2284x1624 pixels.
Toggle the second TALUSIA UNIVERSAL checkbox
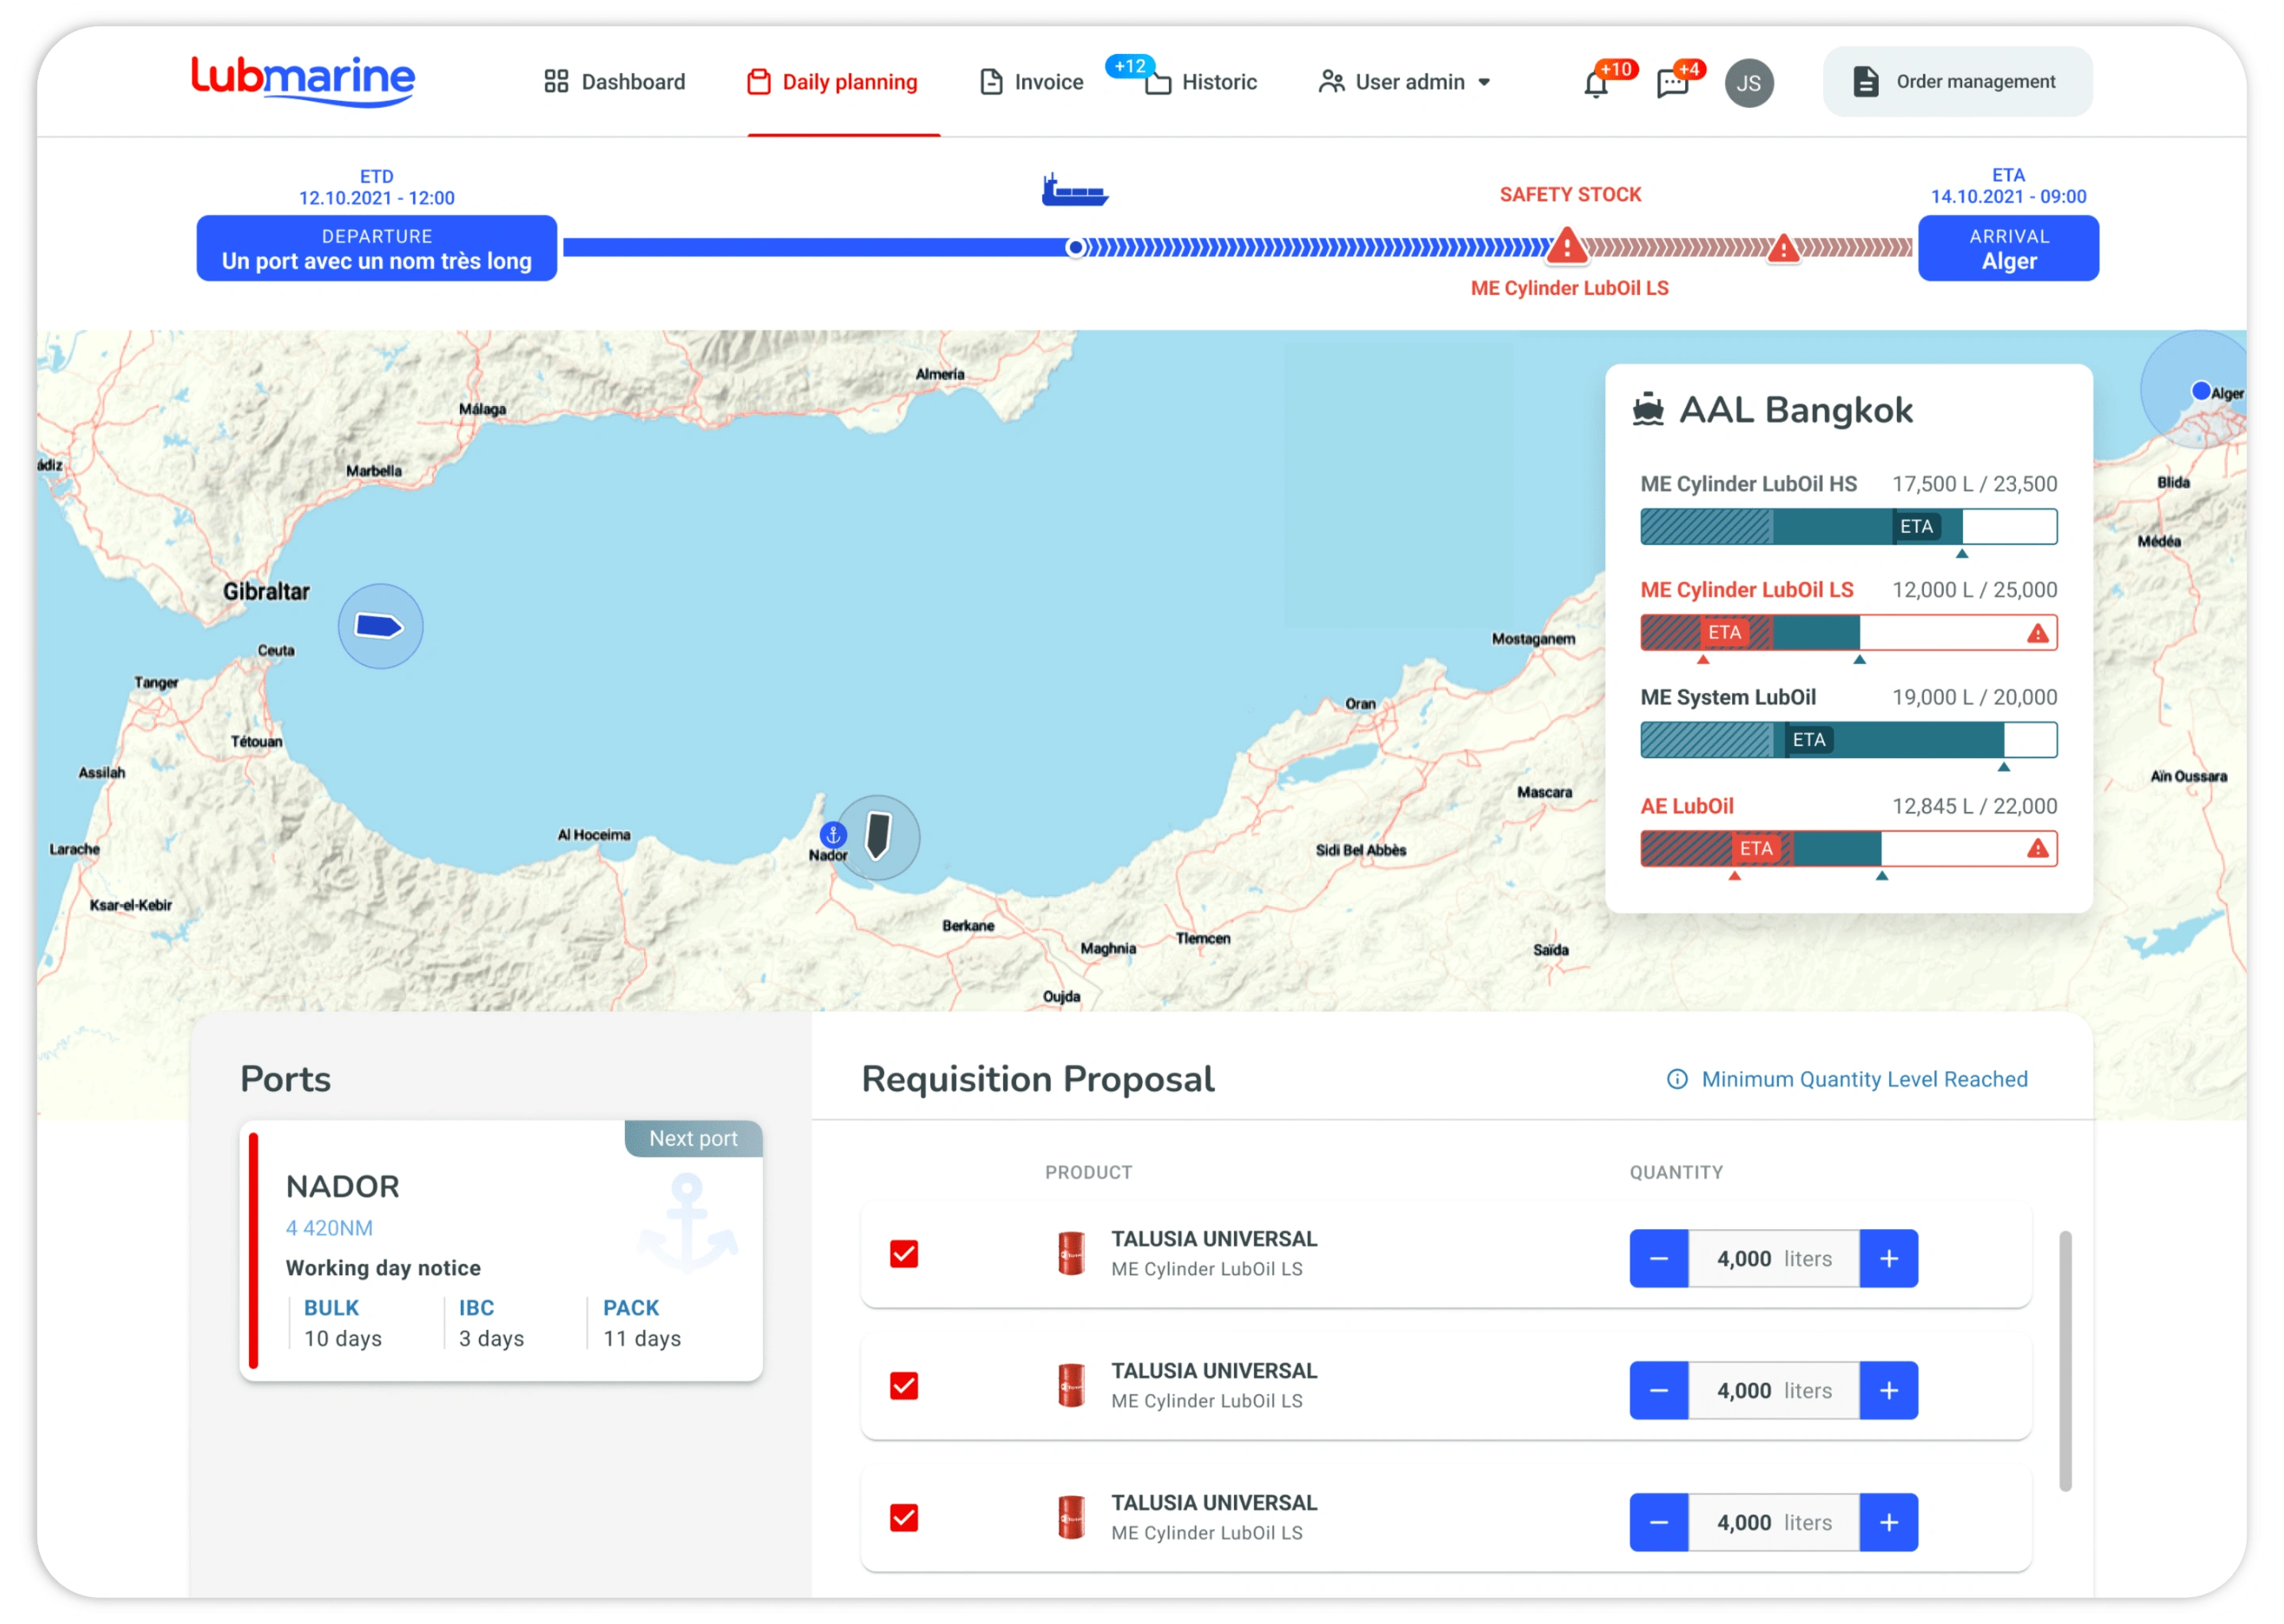click(x=904, y=1386)
